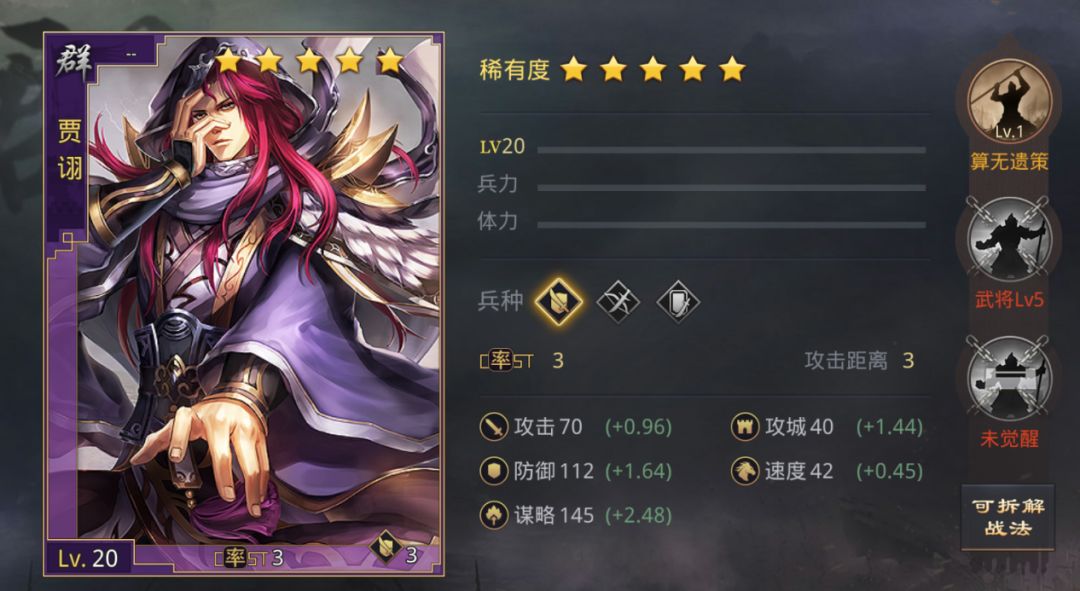Click the sword icon beside 攻击 70
1080x591 pixels.
coord(494,427)
